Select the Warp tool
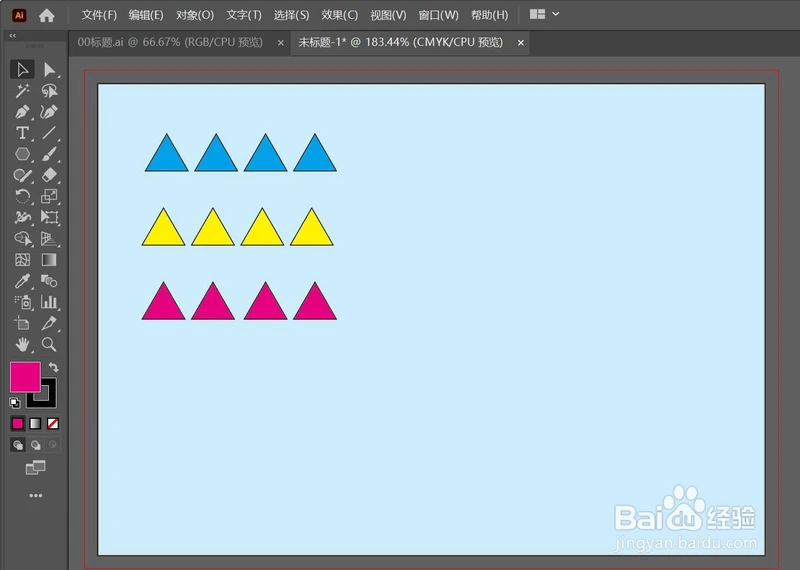The width and height of the screenshot is (800, 570). point(22,217)
